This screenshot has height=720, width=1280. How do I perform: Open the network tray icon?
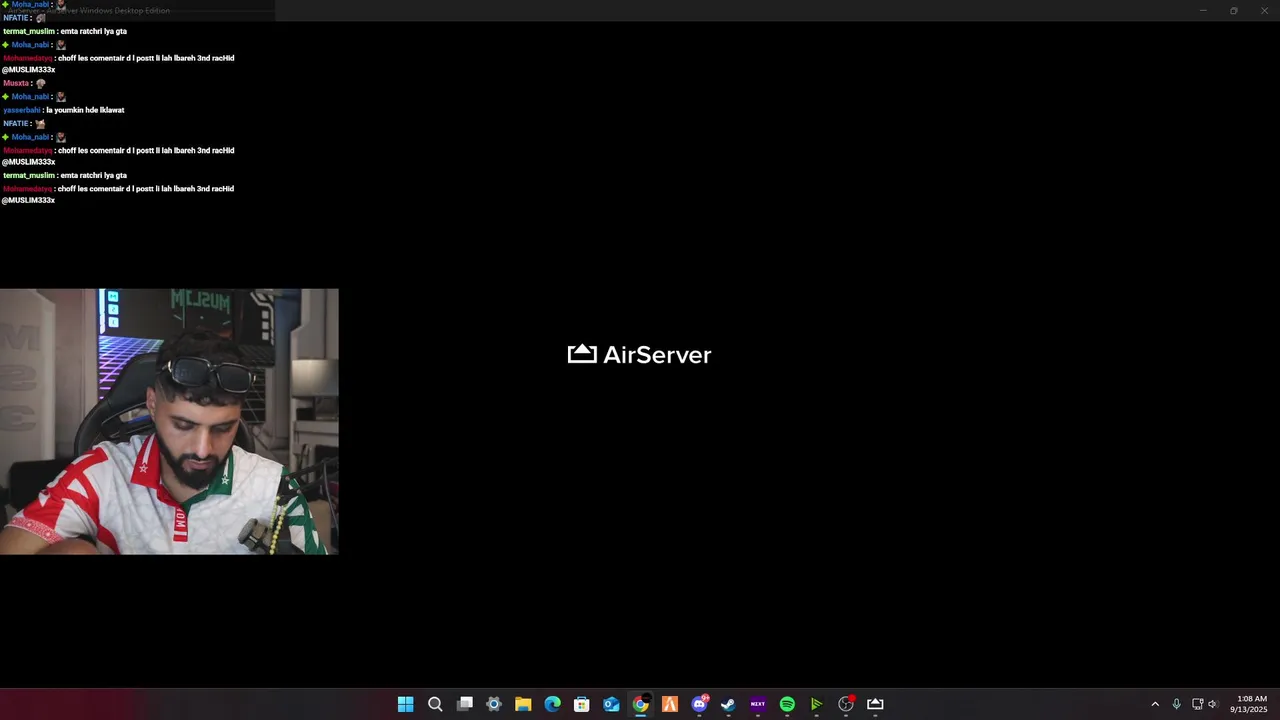coord(1197,704)
